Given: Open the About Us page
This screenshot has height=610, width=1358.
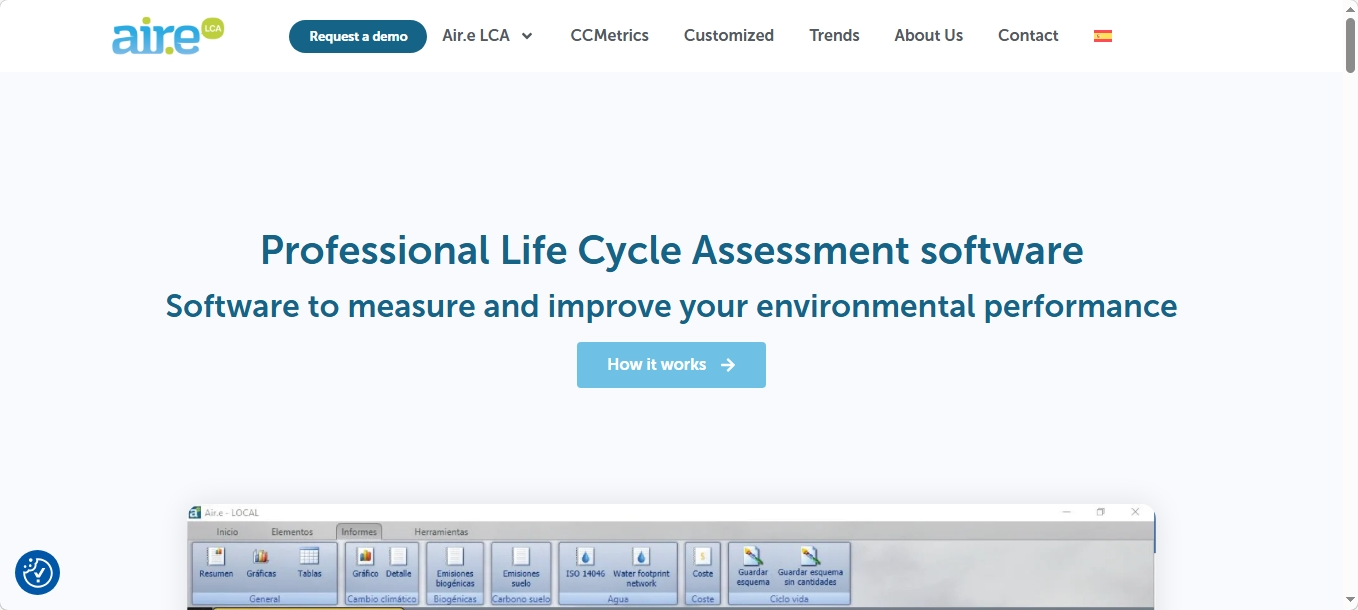Looking at the screenshot, I should pos(928,36).
